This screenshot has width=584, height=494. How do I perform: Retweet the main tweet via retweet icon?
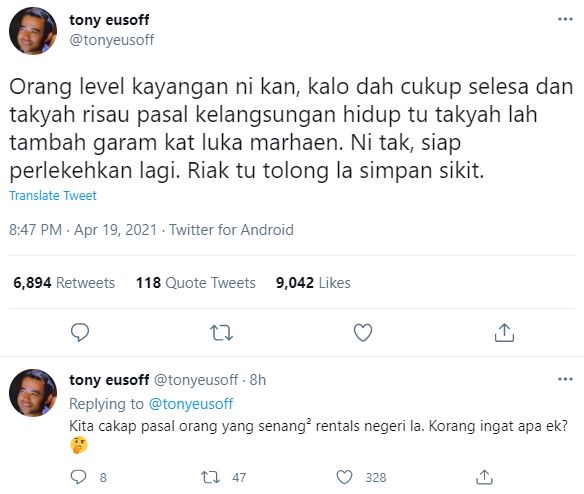221,333
